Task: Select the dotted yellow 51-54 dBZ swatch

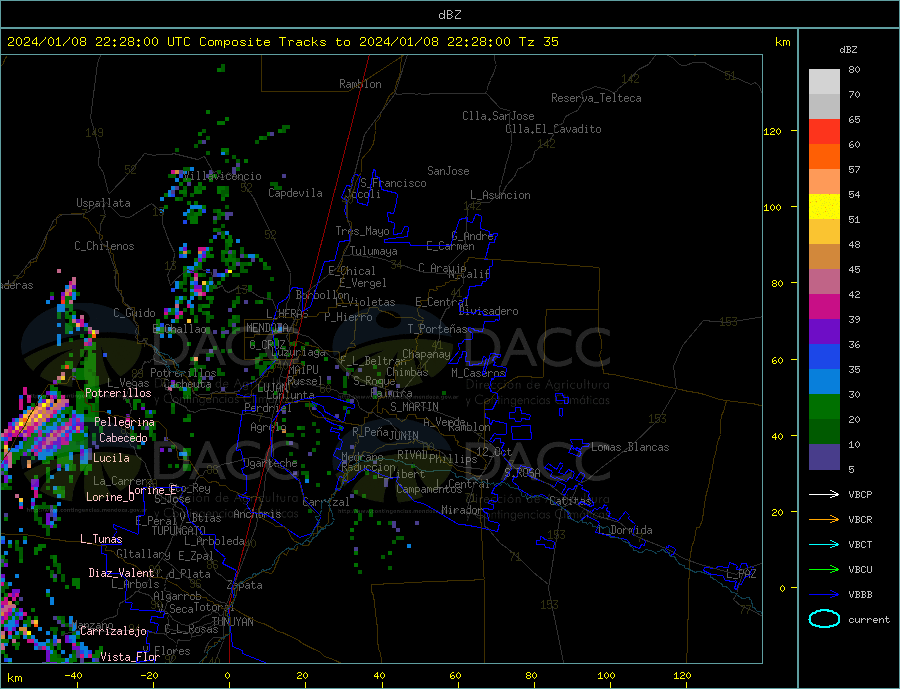Action: click(824, 207)
